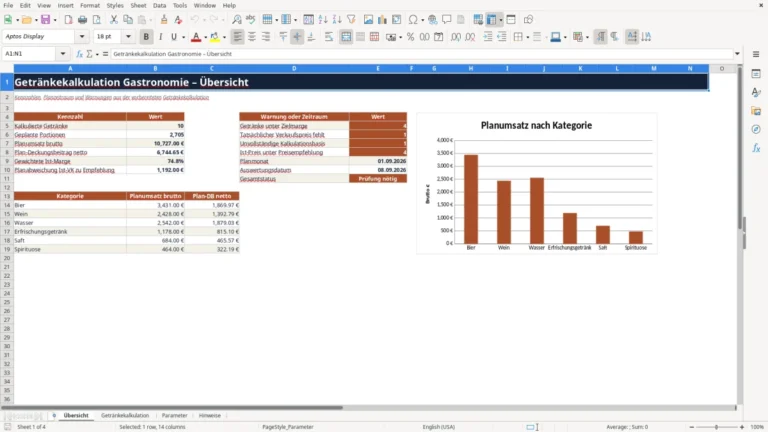Switch to the Parameter sheet tab
The image size is (768, 432).
click(x=174, y=415)
